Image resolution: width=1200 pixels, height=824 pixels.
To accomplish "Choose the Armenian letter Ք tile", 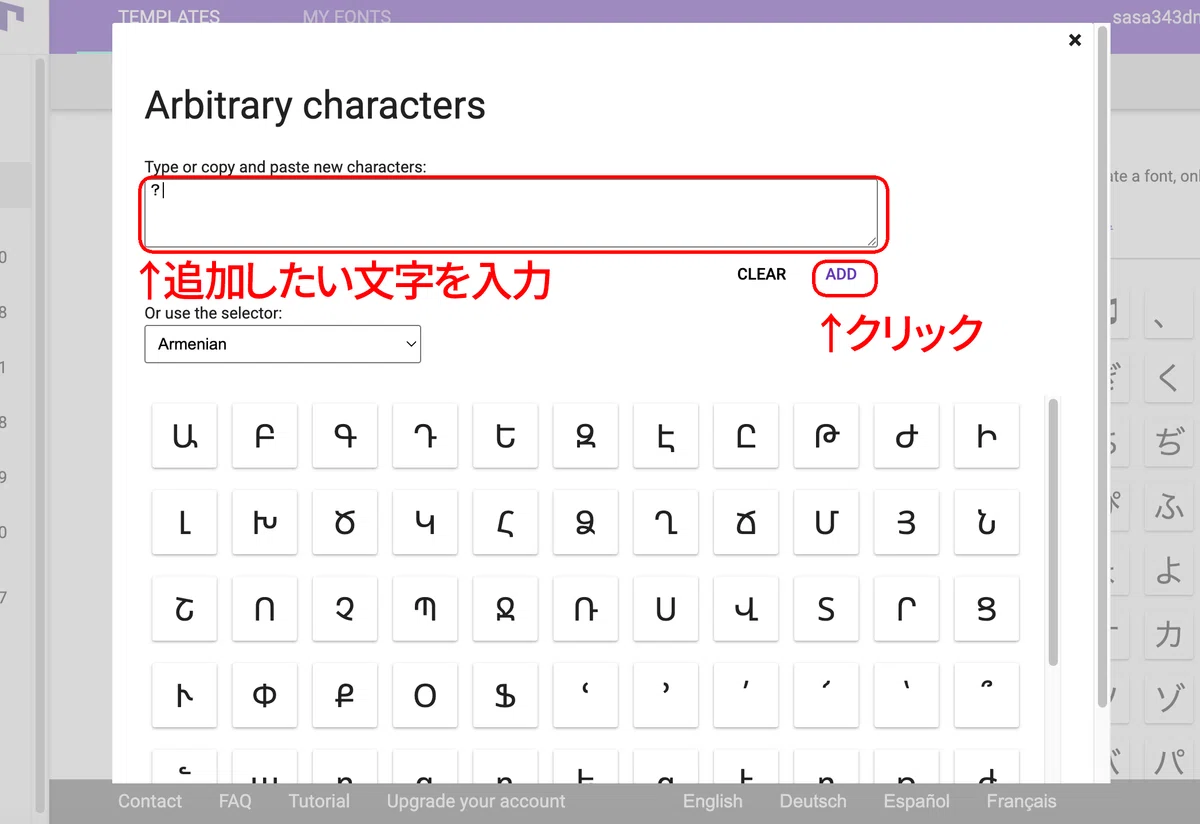I will point(345,695).
